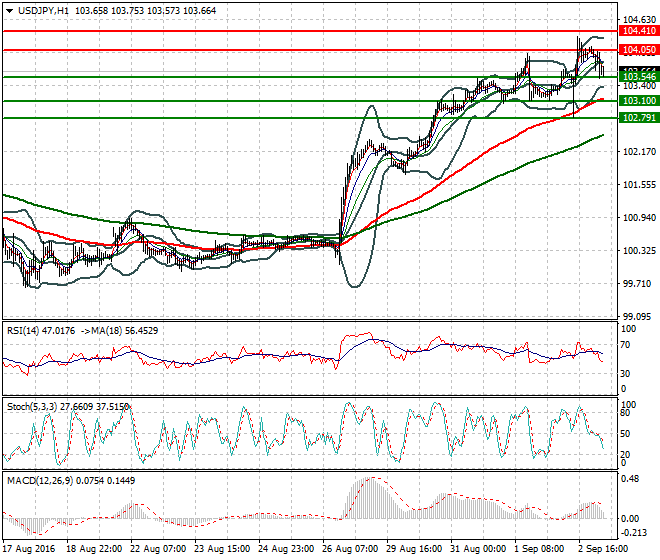Click the 1 Sep 08:00 time label
660x560 pixels.
click(540, 549)
